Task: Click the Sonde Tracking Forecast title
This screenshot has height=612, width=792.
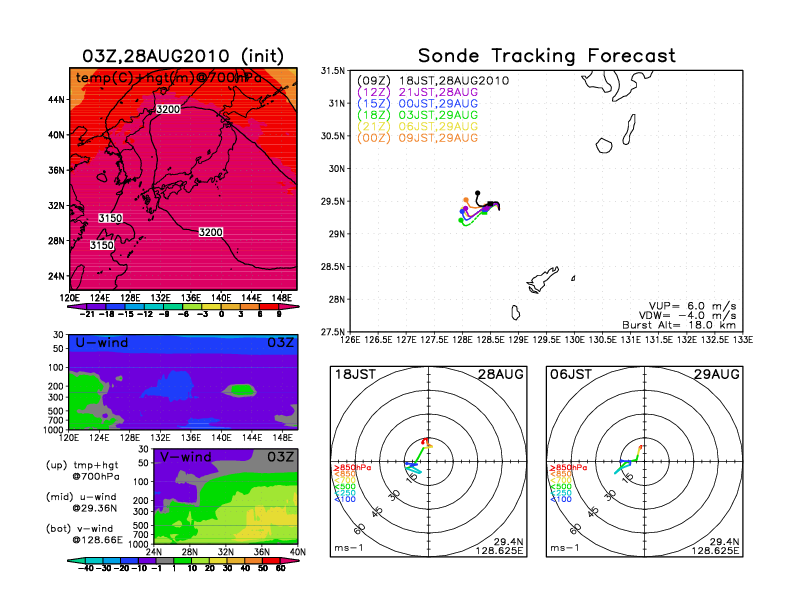Action: tap(547, 56)
